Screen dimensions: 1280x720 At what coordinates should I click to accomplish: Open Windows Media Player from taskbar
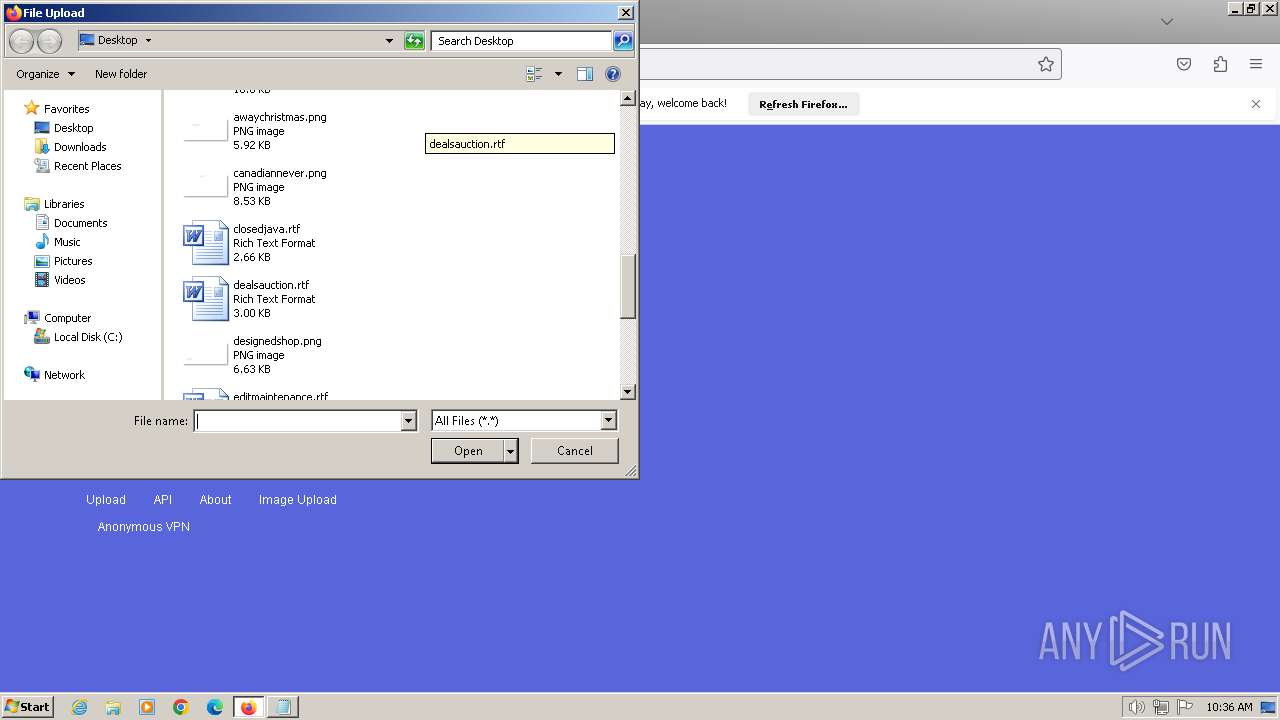point(147,707)
